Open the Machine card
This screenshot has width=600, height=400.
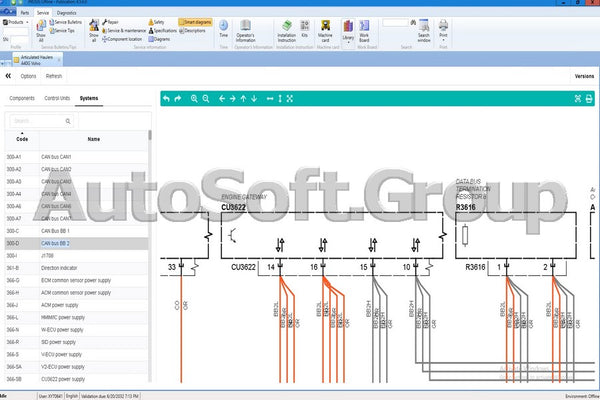pos(325,31)
